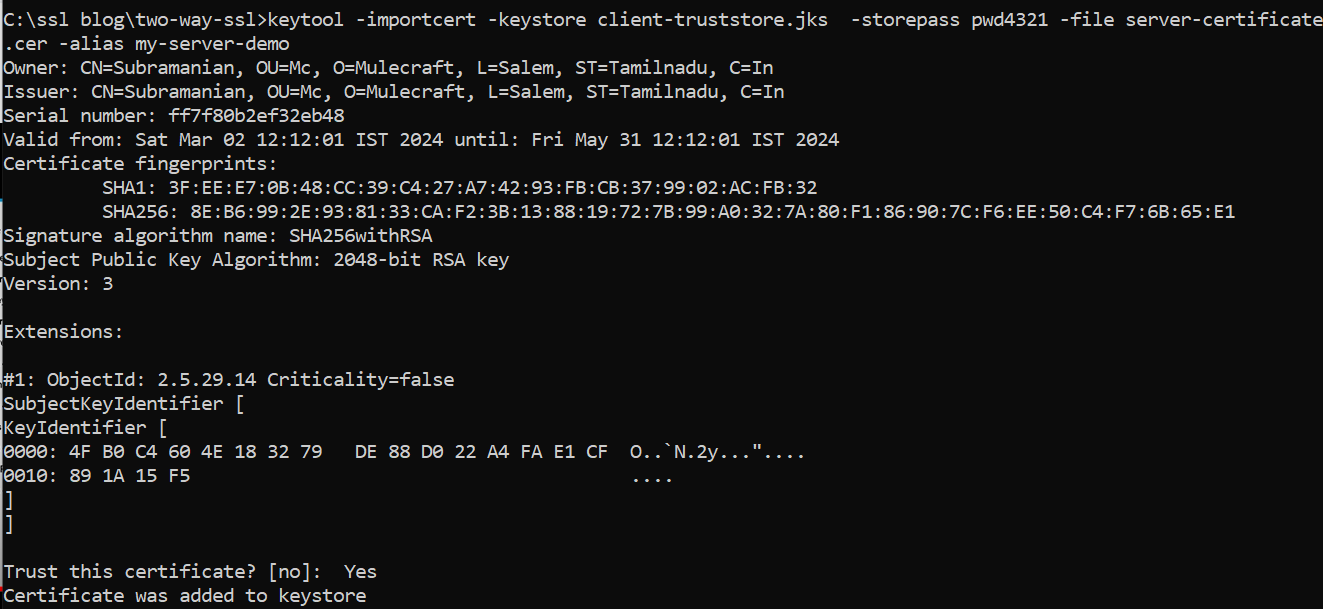Click the serial number ff7f80b2ef32eb48

[256, 116]
